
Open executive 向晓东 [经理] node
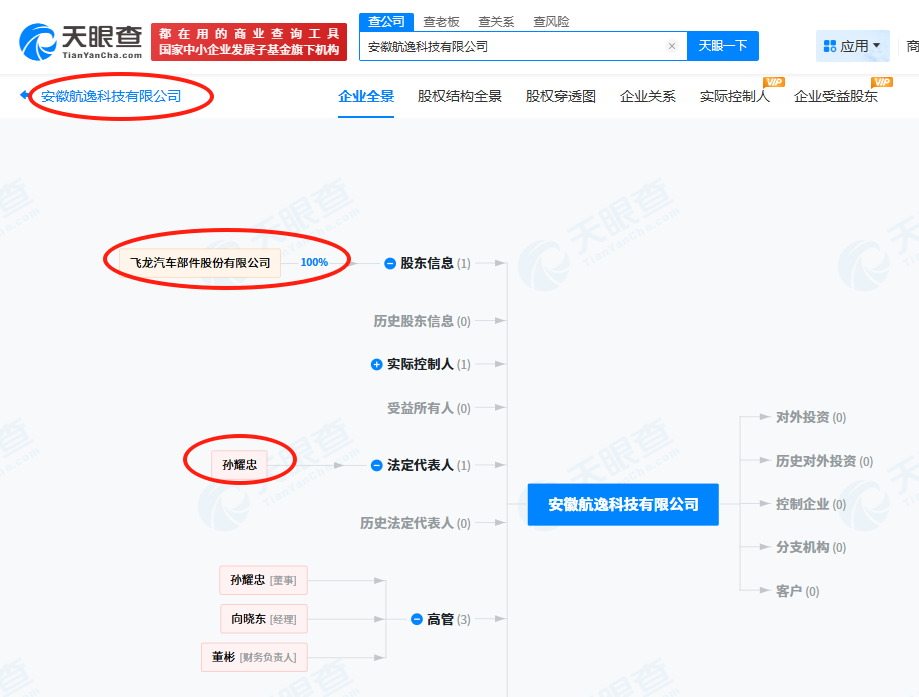pos(264,619)
